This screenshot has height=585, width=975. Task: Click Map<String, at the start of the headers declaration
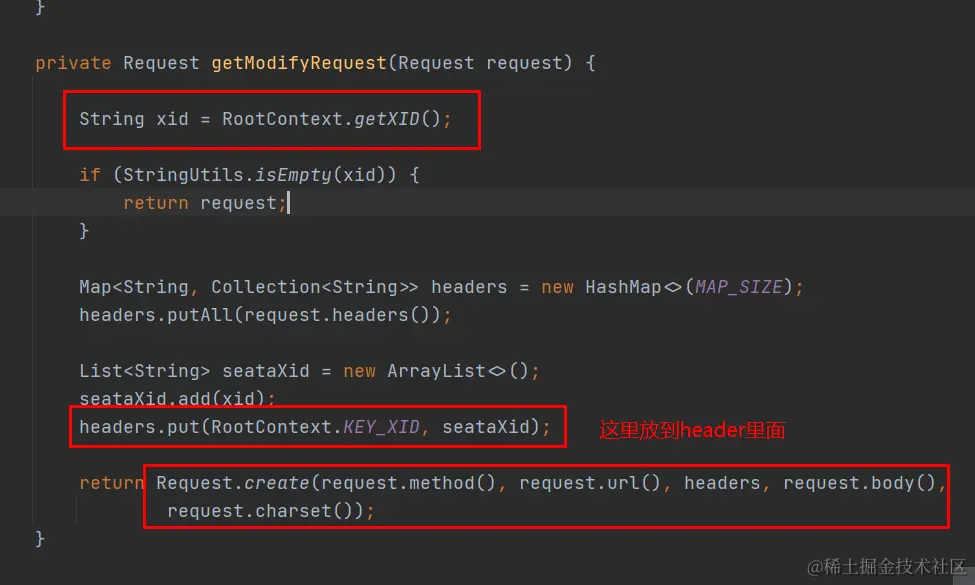point(138,287)
